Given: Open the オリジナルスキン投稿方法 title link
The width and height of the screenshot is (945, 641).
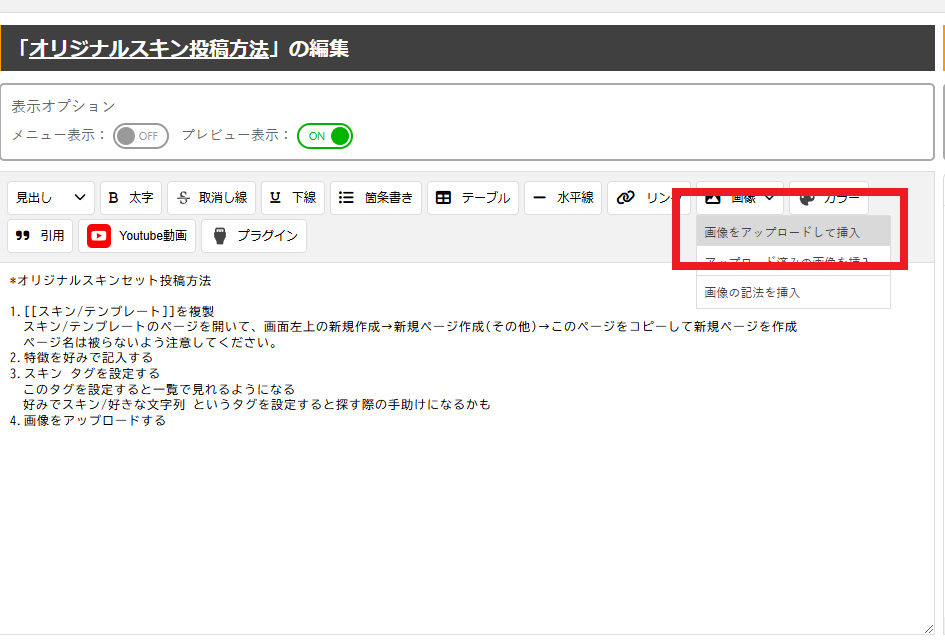Looking at the screenshot, I should [150, 49].
